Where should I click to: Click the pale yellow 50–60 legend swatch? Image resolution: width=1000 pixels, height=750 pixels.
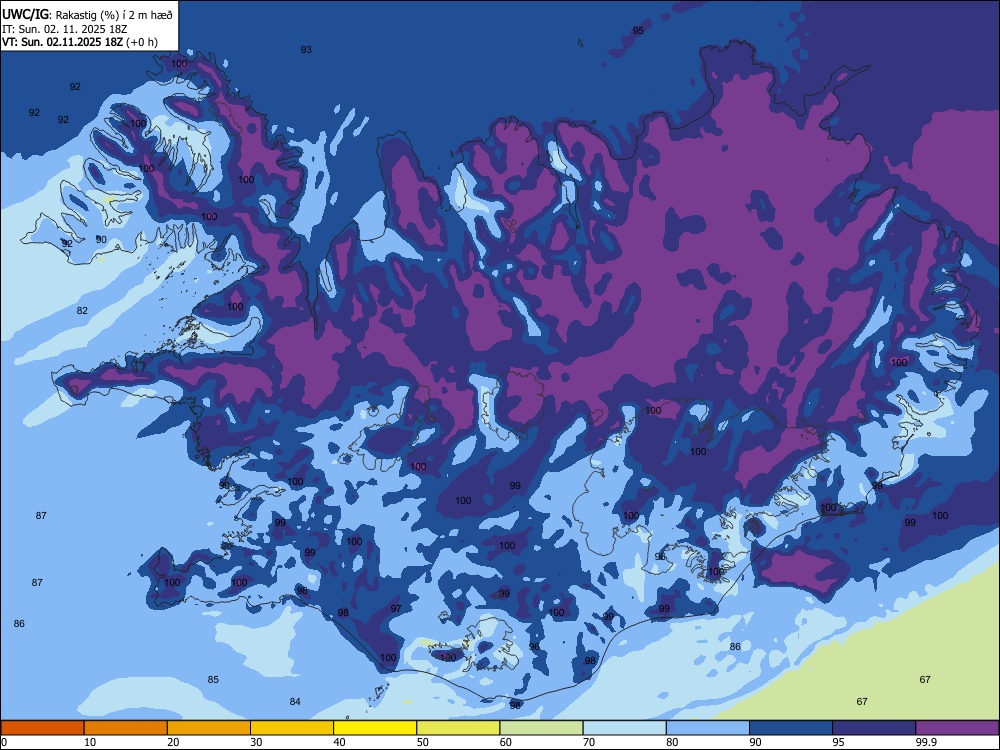pos(458,728)
